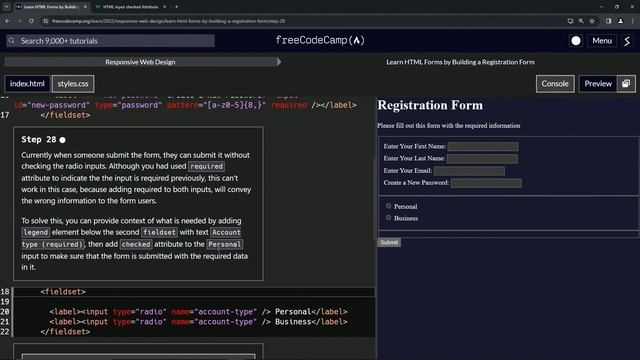Switch to the styles.css editor tab
The height and width of the screenshot is (360, 640).
pyautogui.click(x=73, y=84)
